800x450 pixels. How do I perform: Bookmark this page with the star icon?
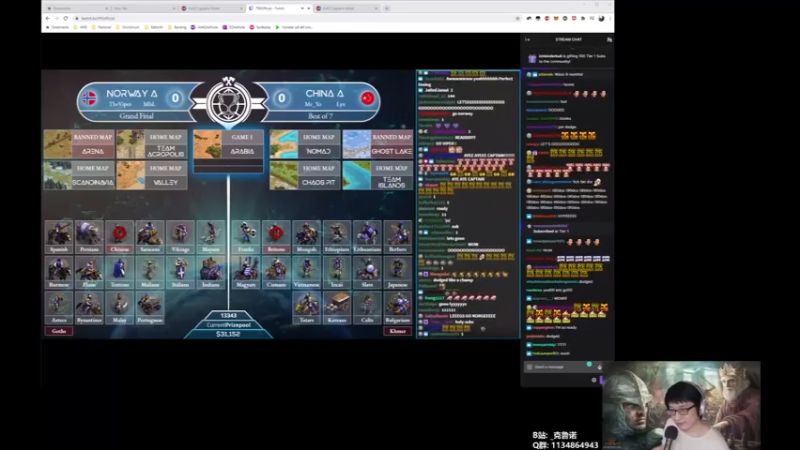click(x=517, y=18)
